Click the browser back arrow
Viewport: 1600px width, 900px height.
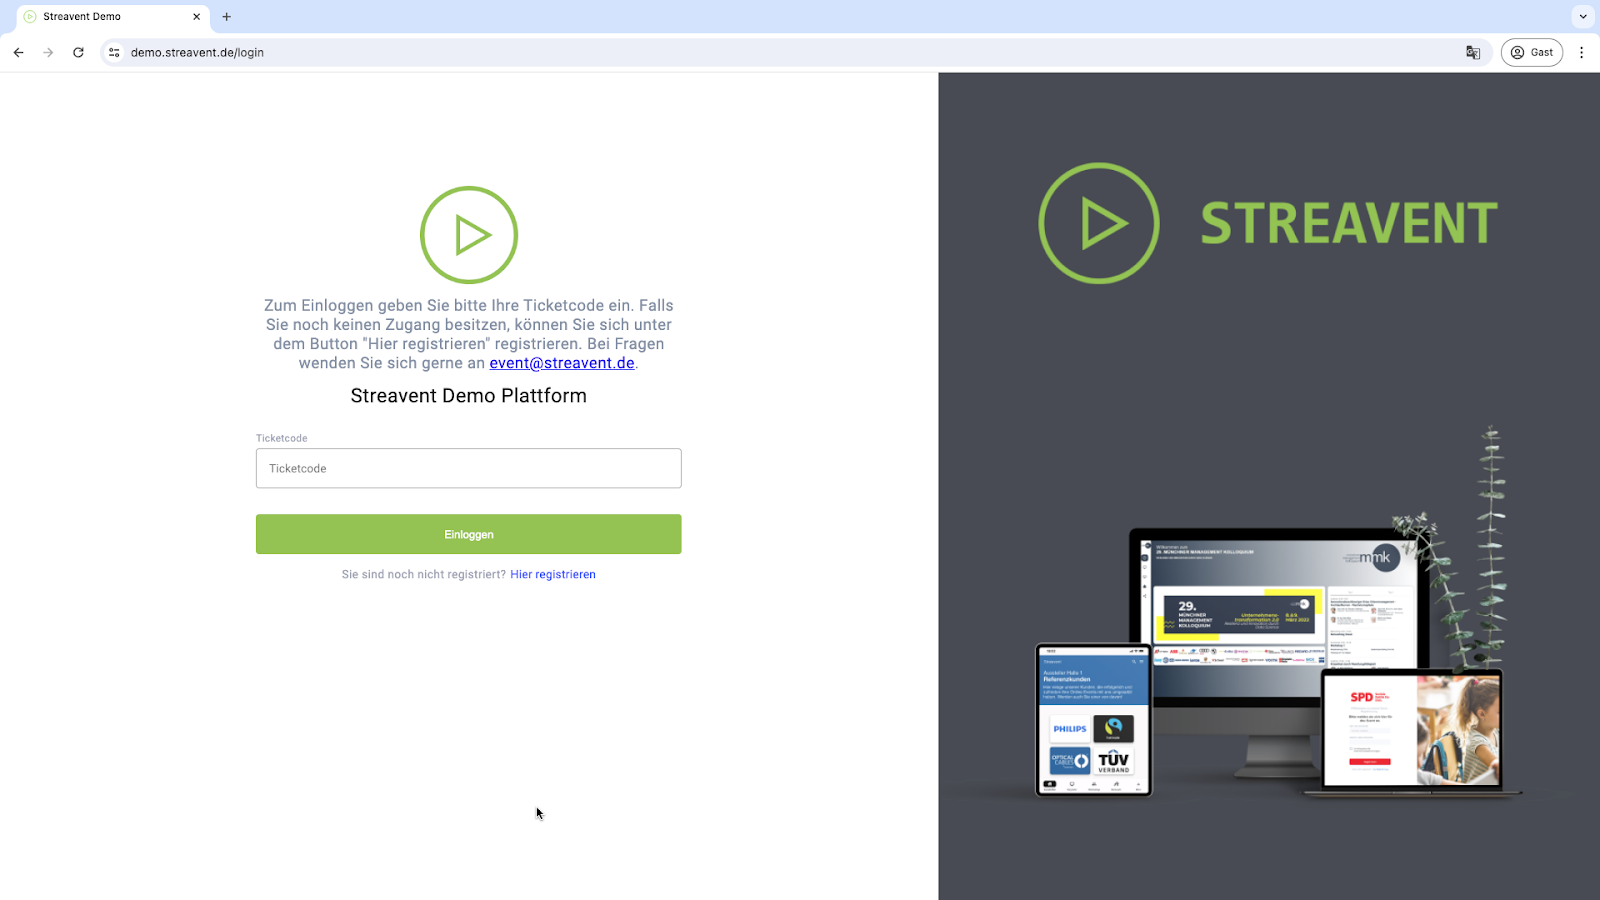(18, 52)
